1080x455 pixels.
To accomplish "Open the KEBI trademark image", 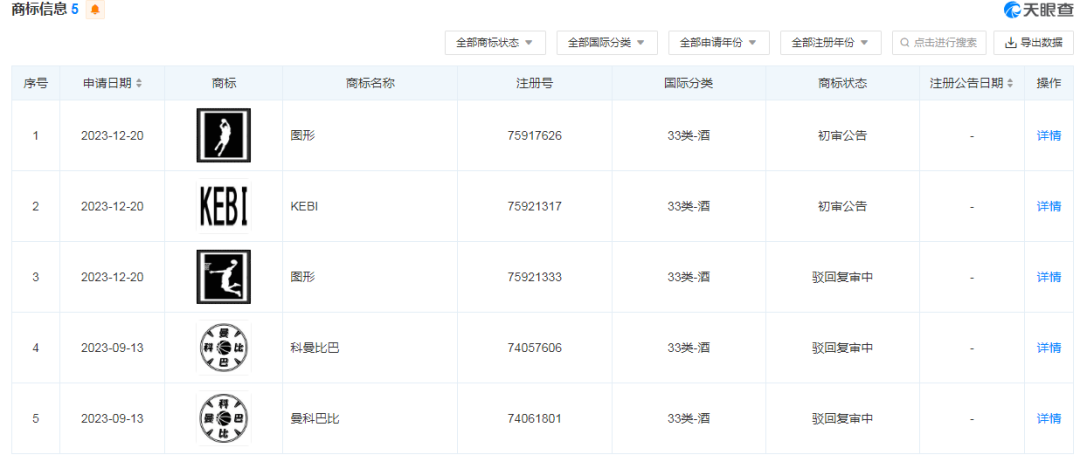I will click(x=223, y=206).
